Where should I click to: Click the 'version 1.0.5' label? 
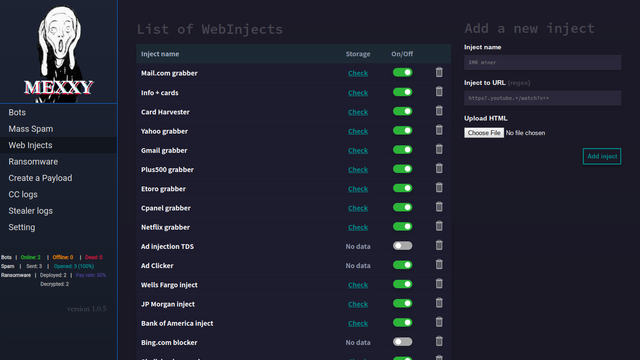[x=87, y=309]
